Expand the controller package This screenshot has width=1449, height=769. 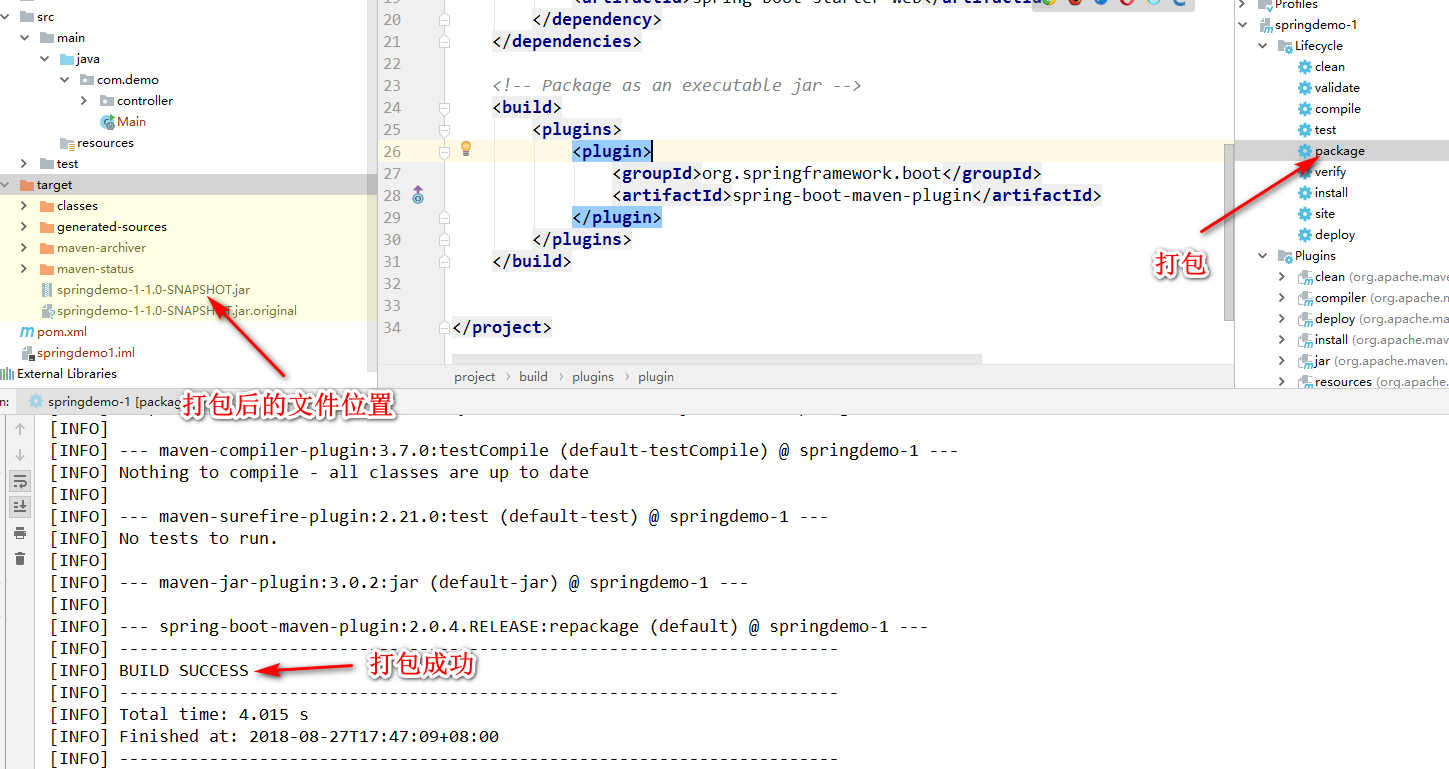[x=84, y=101]
